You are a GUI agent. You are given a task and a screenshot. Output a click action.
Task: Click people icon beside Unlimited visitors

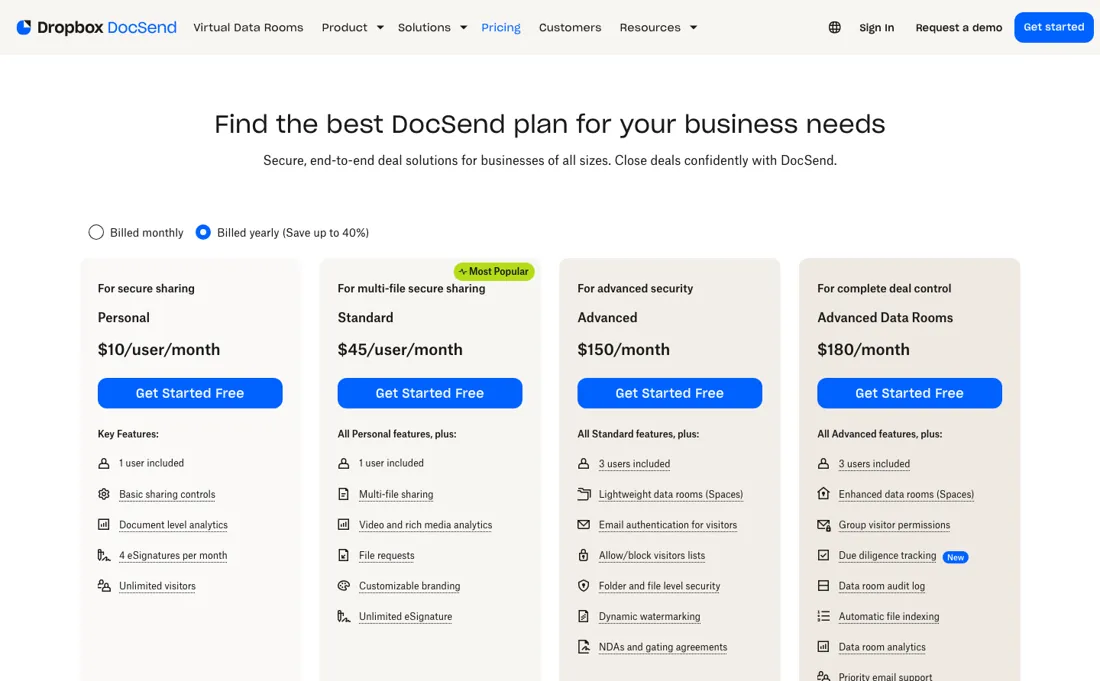[x=104, y=586]
